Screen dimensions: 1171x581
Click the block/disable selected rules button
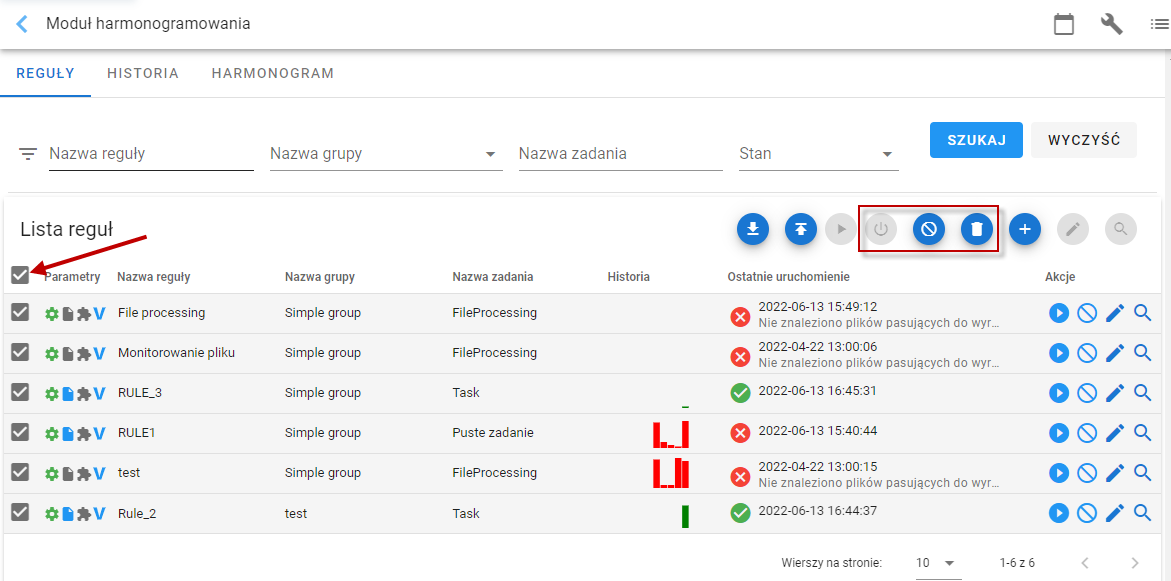click(929, 229)
